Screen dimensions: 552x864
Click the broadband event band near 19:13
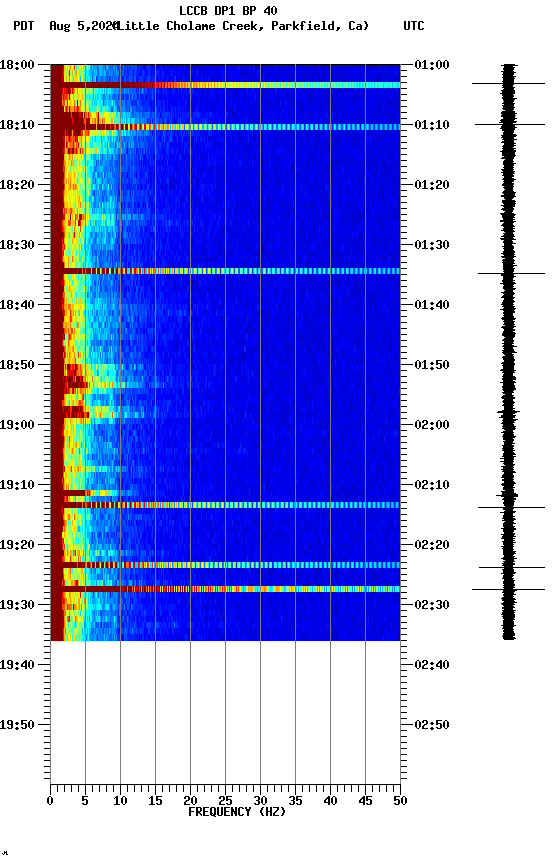click(225, 505)
